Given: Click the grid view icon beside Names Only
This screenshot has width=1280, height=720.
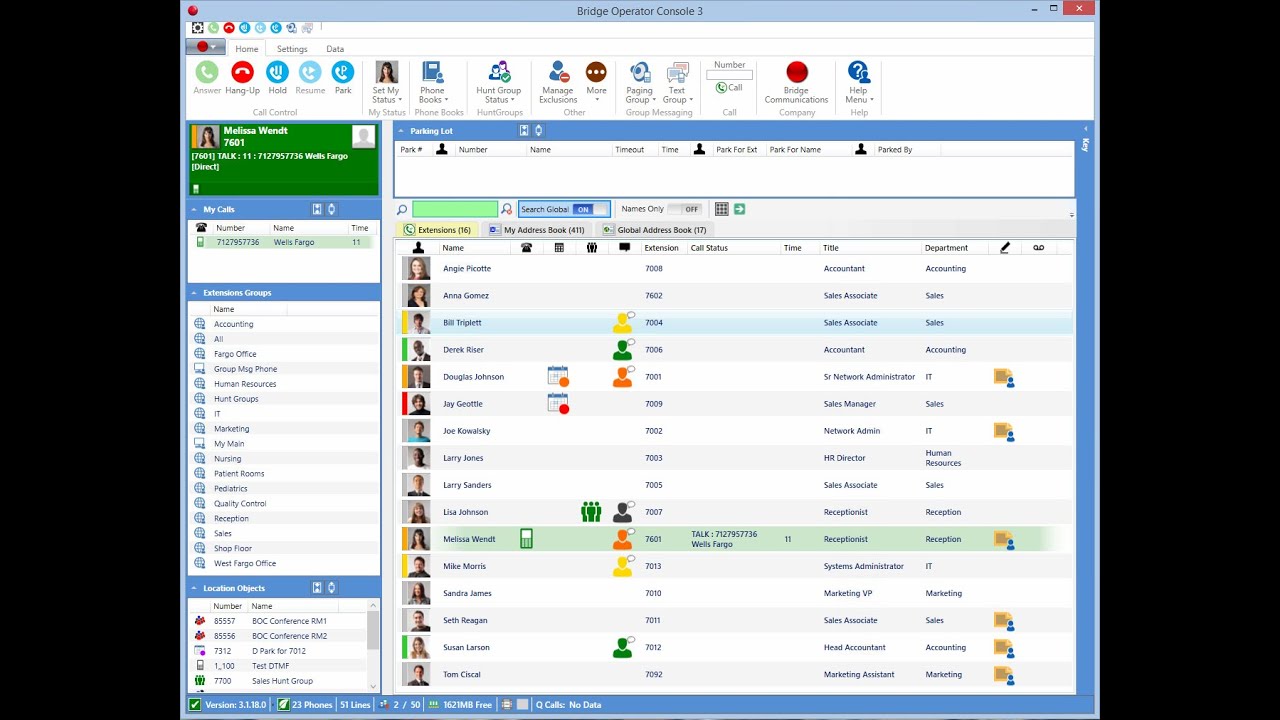Looking at the screenshot, I should coord(722,209).
